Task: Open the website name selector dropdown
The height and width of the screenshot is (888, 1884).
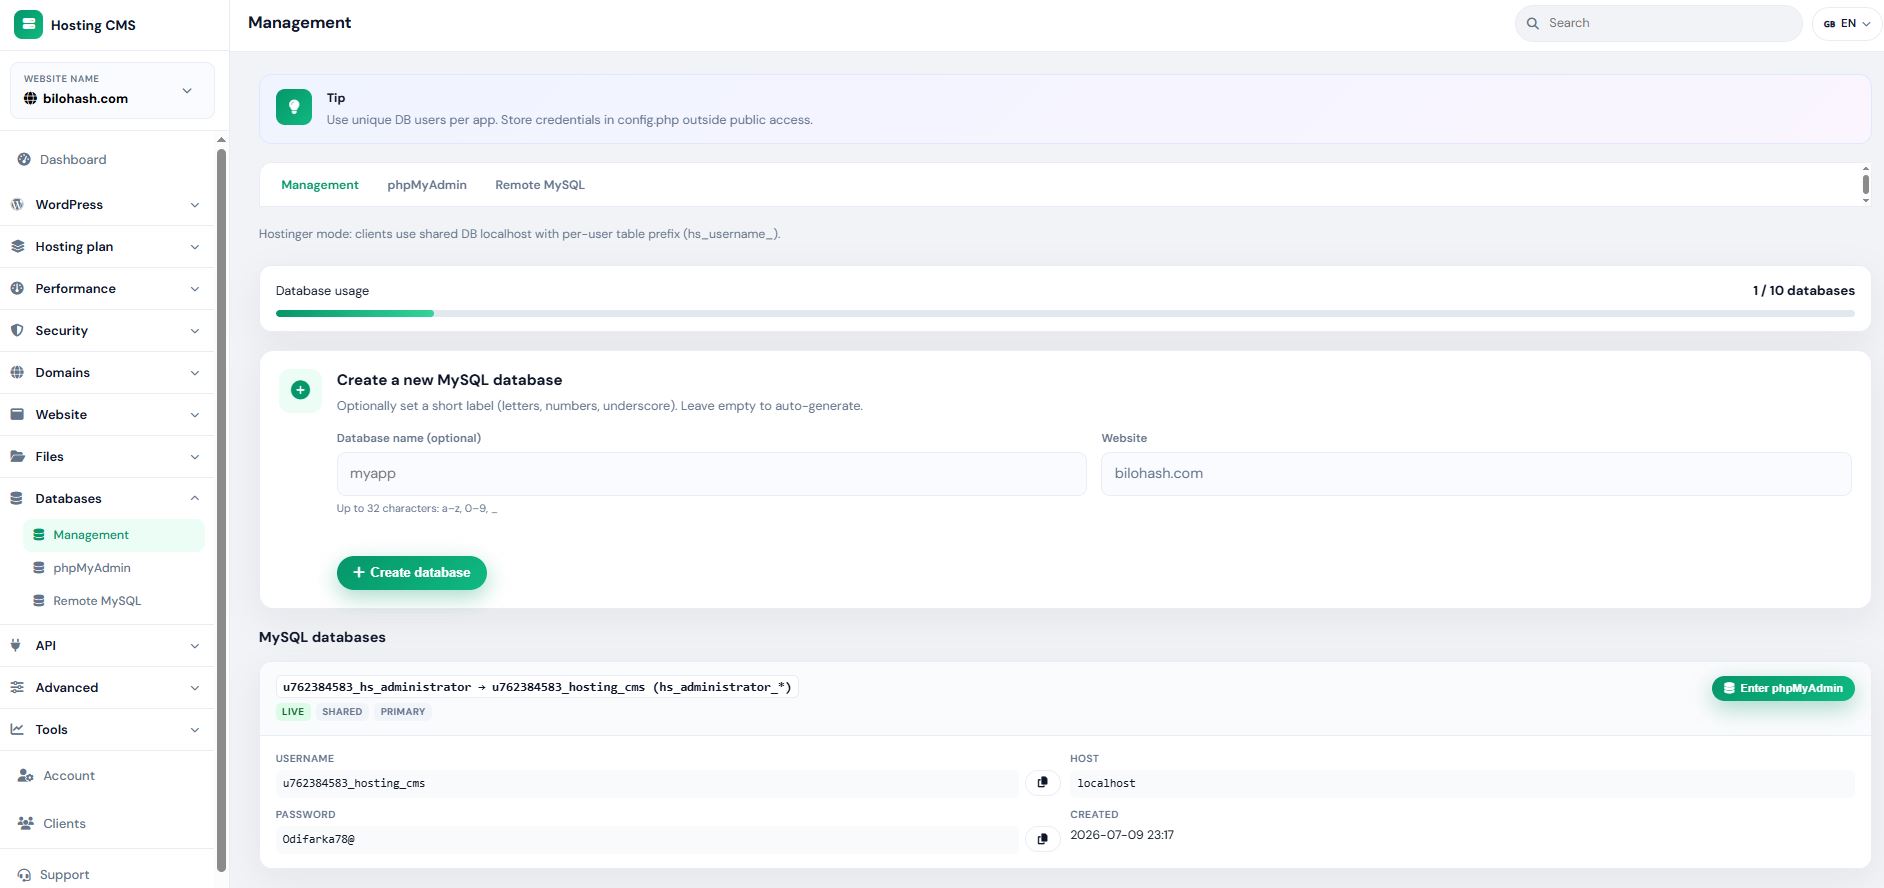Action: point(112,90)
